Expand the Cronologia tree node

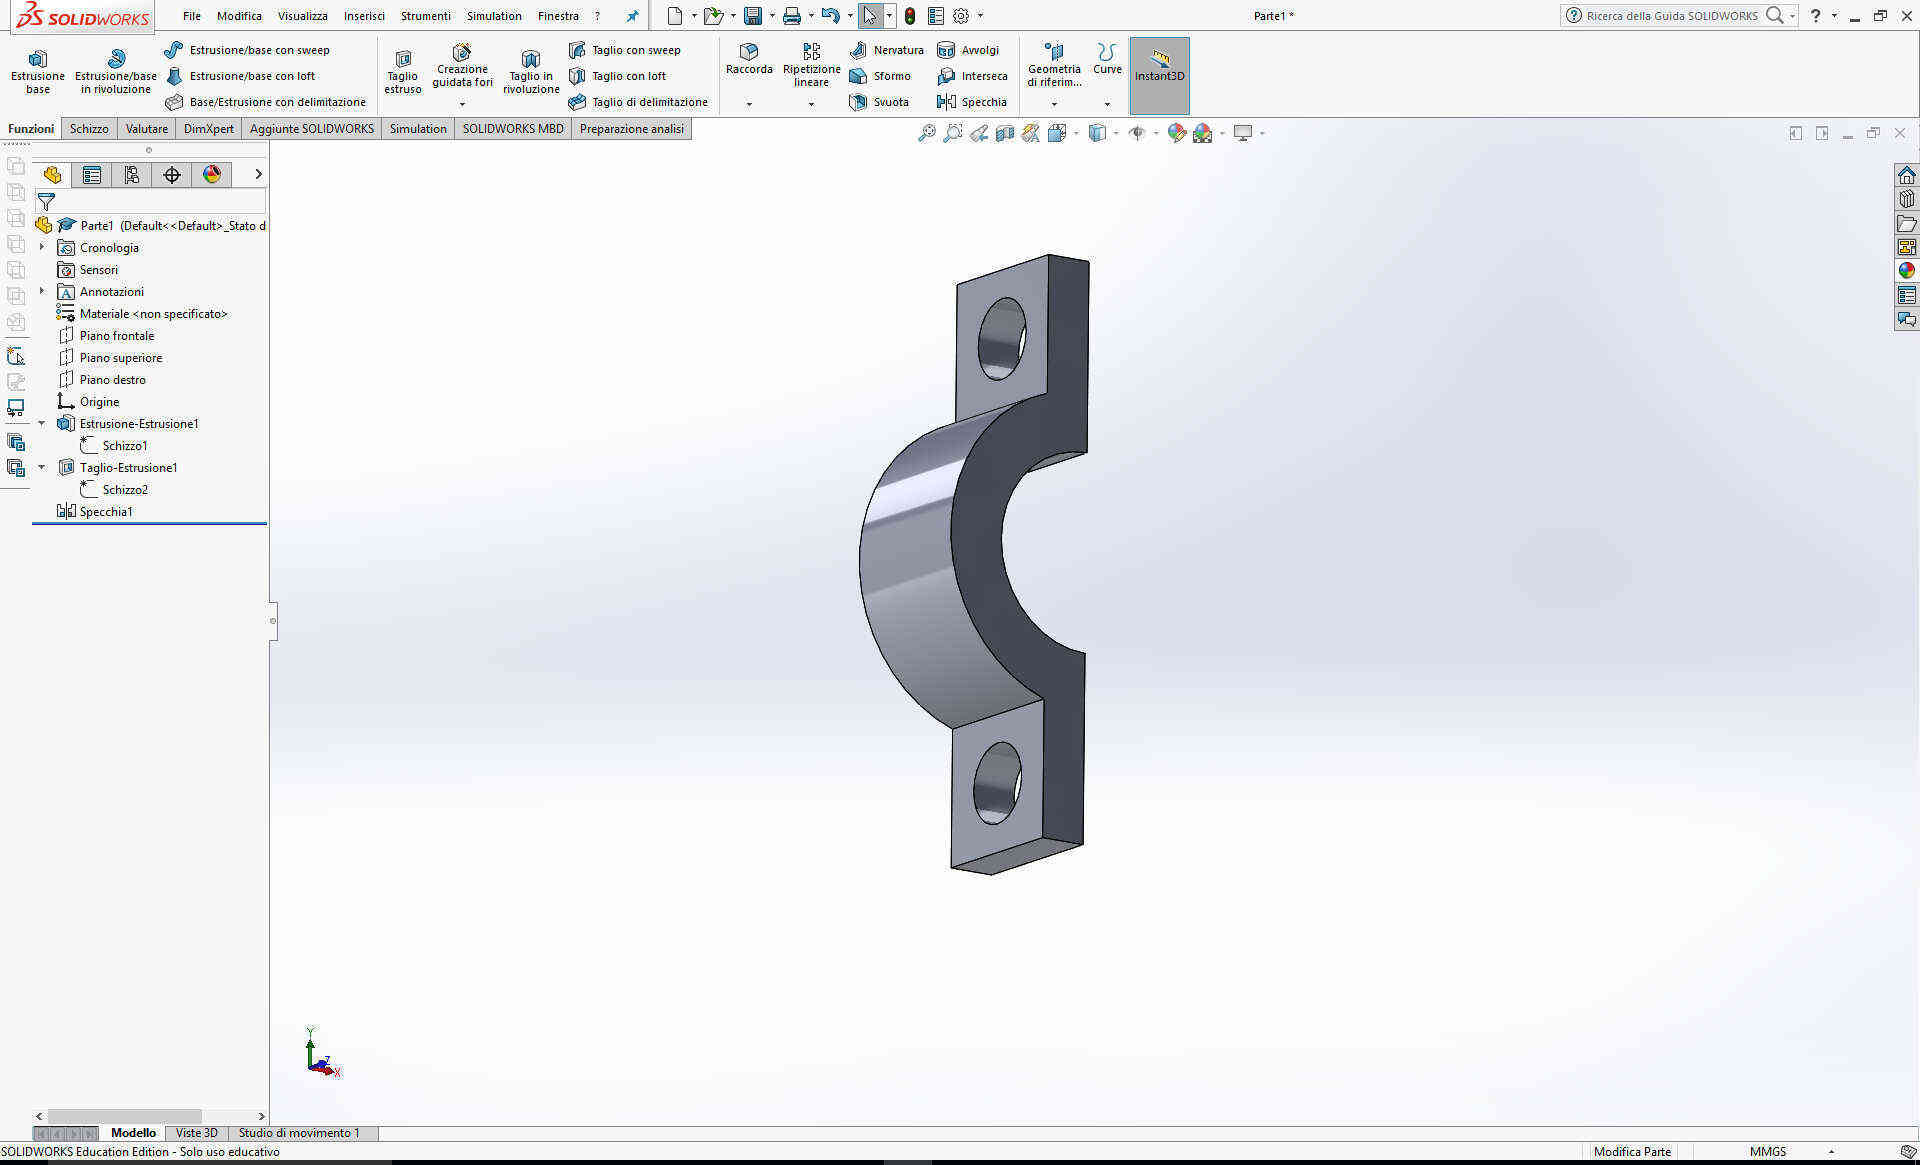point(42,247)
